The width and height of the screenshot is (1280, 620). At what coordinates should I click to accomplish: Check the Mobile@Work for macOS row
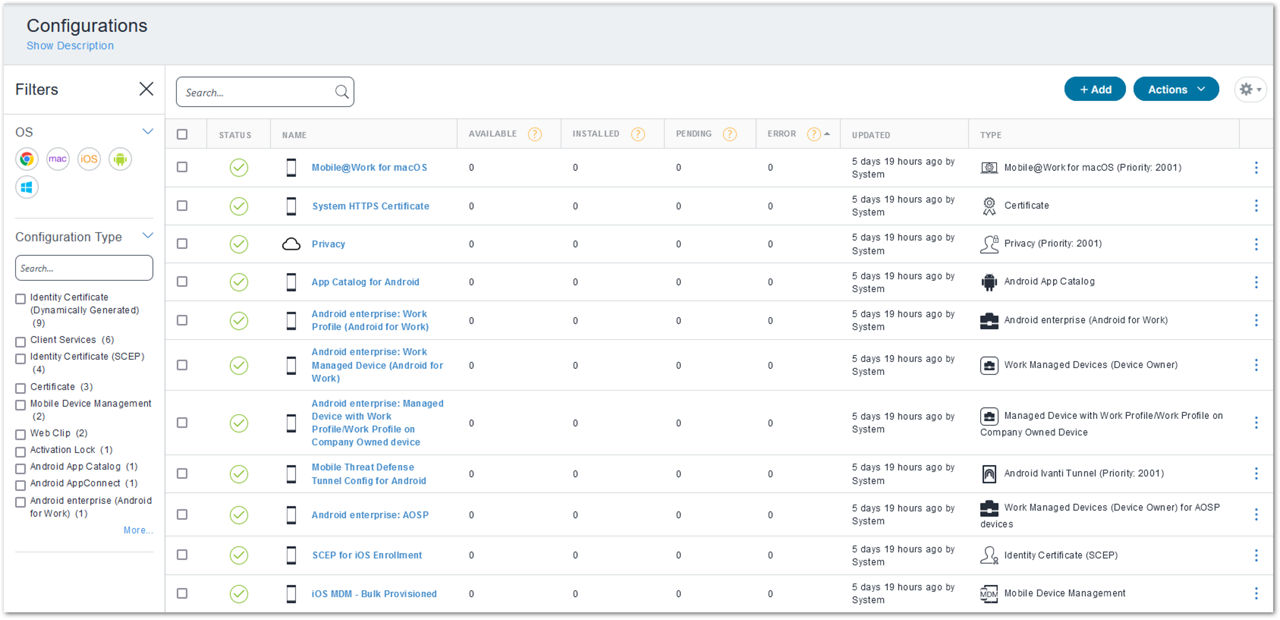click(x=182, y=167)
